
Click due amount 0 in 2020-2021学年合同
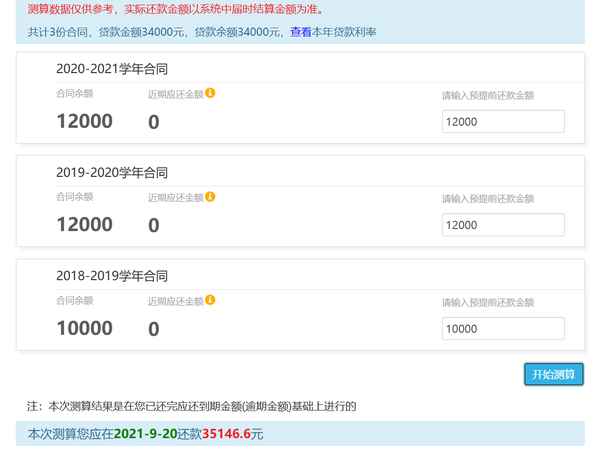(154, 122)
